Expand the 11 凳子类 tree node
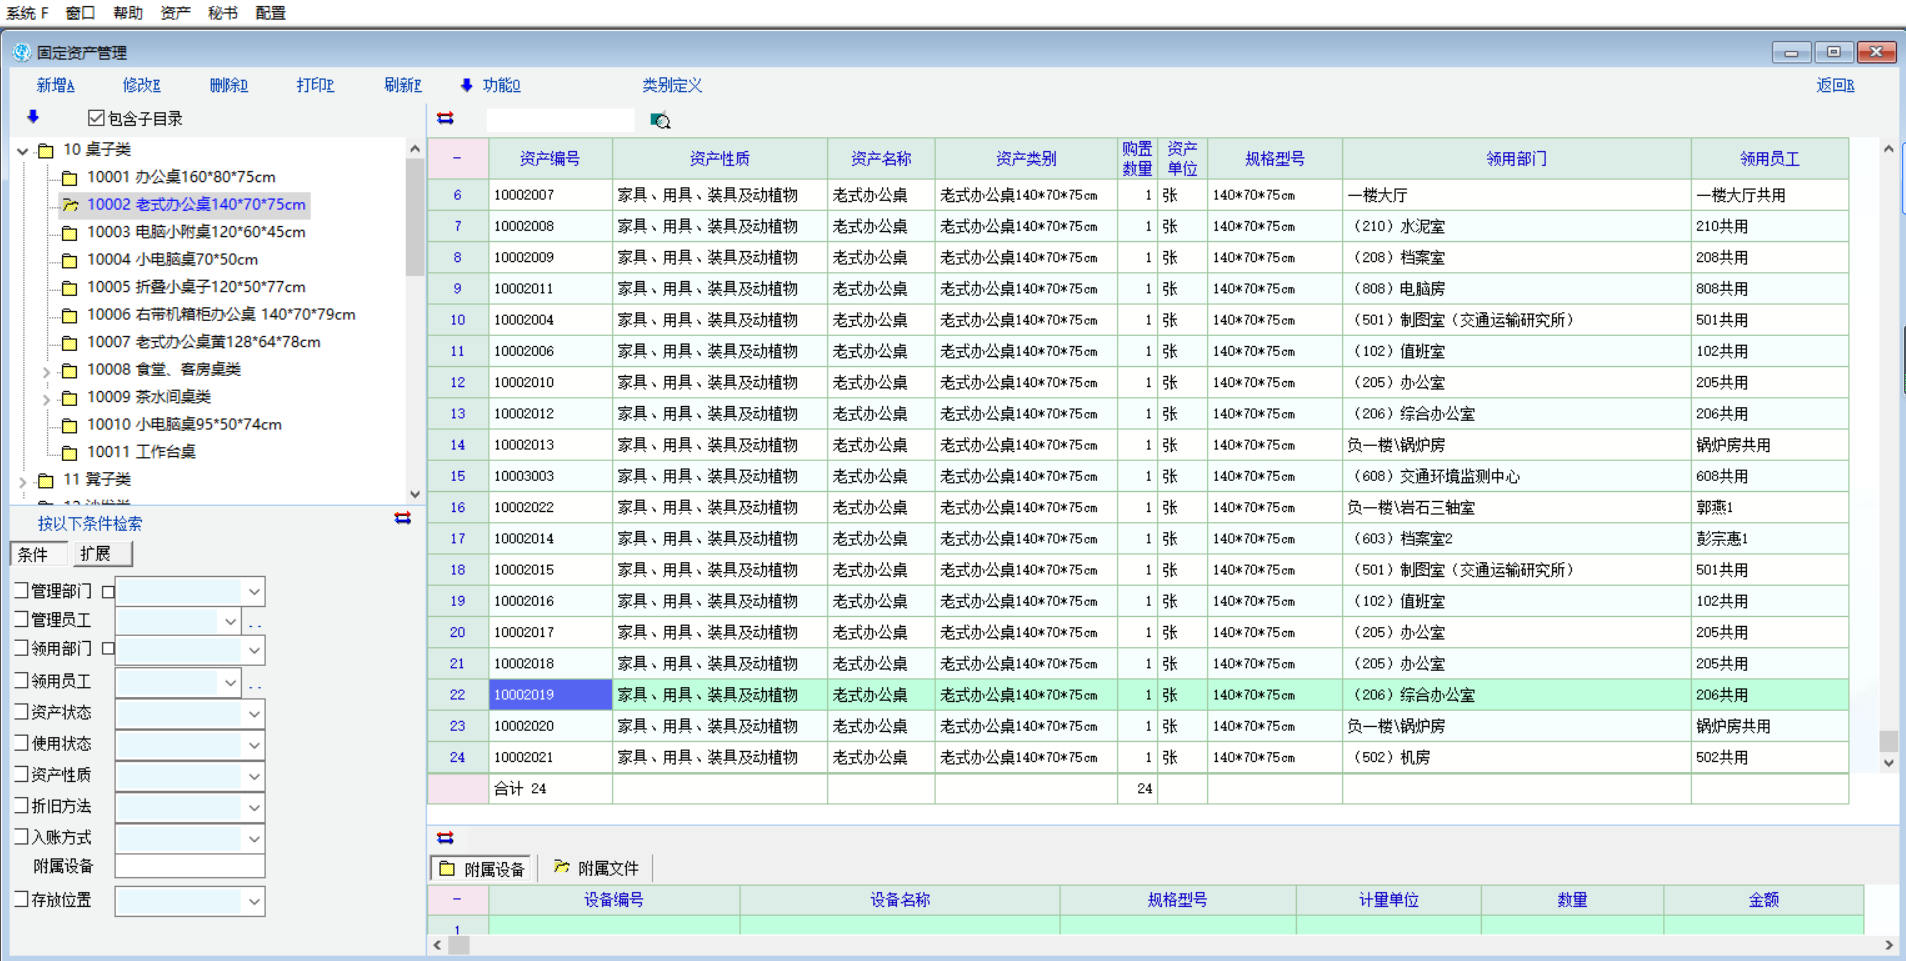Image resolution: width=1906 pixels, height=961 pixels. (x=22, y=481)
